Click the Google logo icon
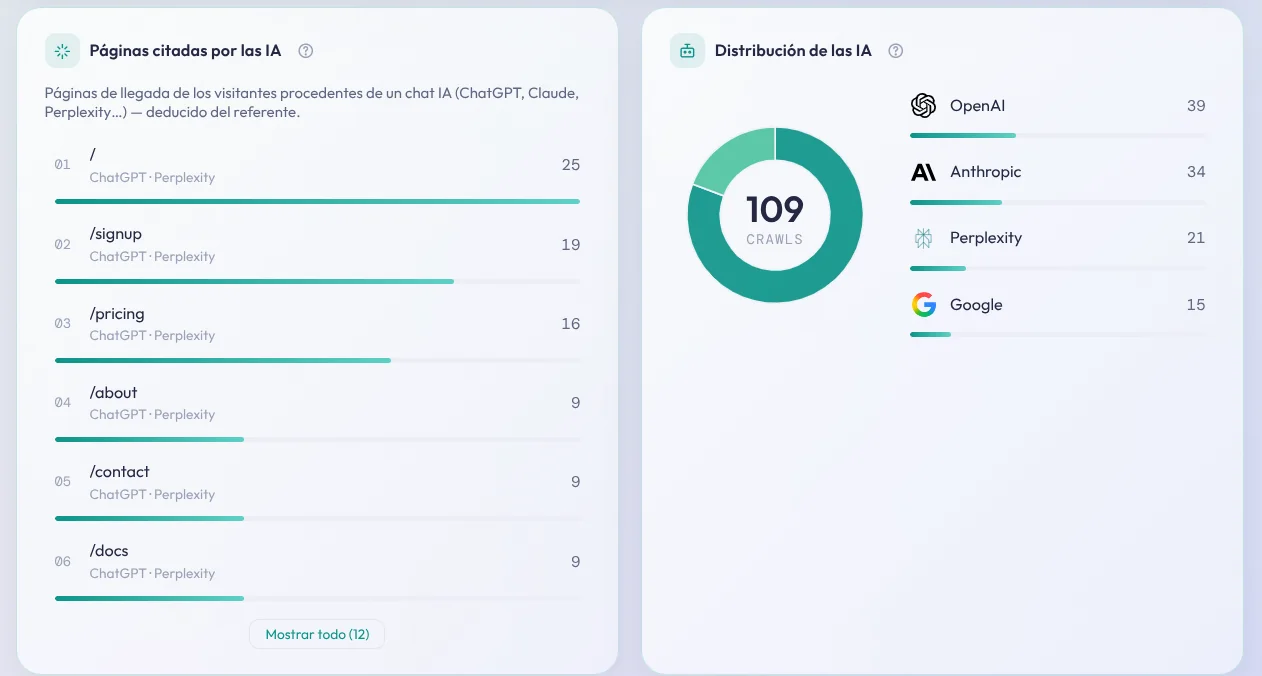The image size is (1262, 676). (923, 305)
